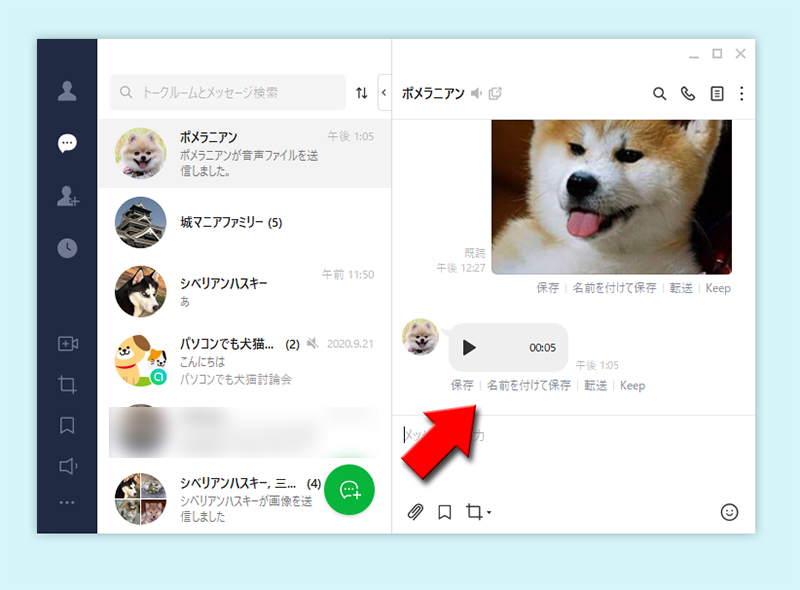Start a meeting with the video camera icon
Screen dimensions: 800x590
(x=67, y=345)
